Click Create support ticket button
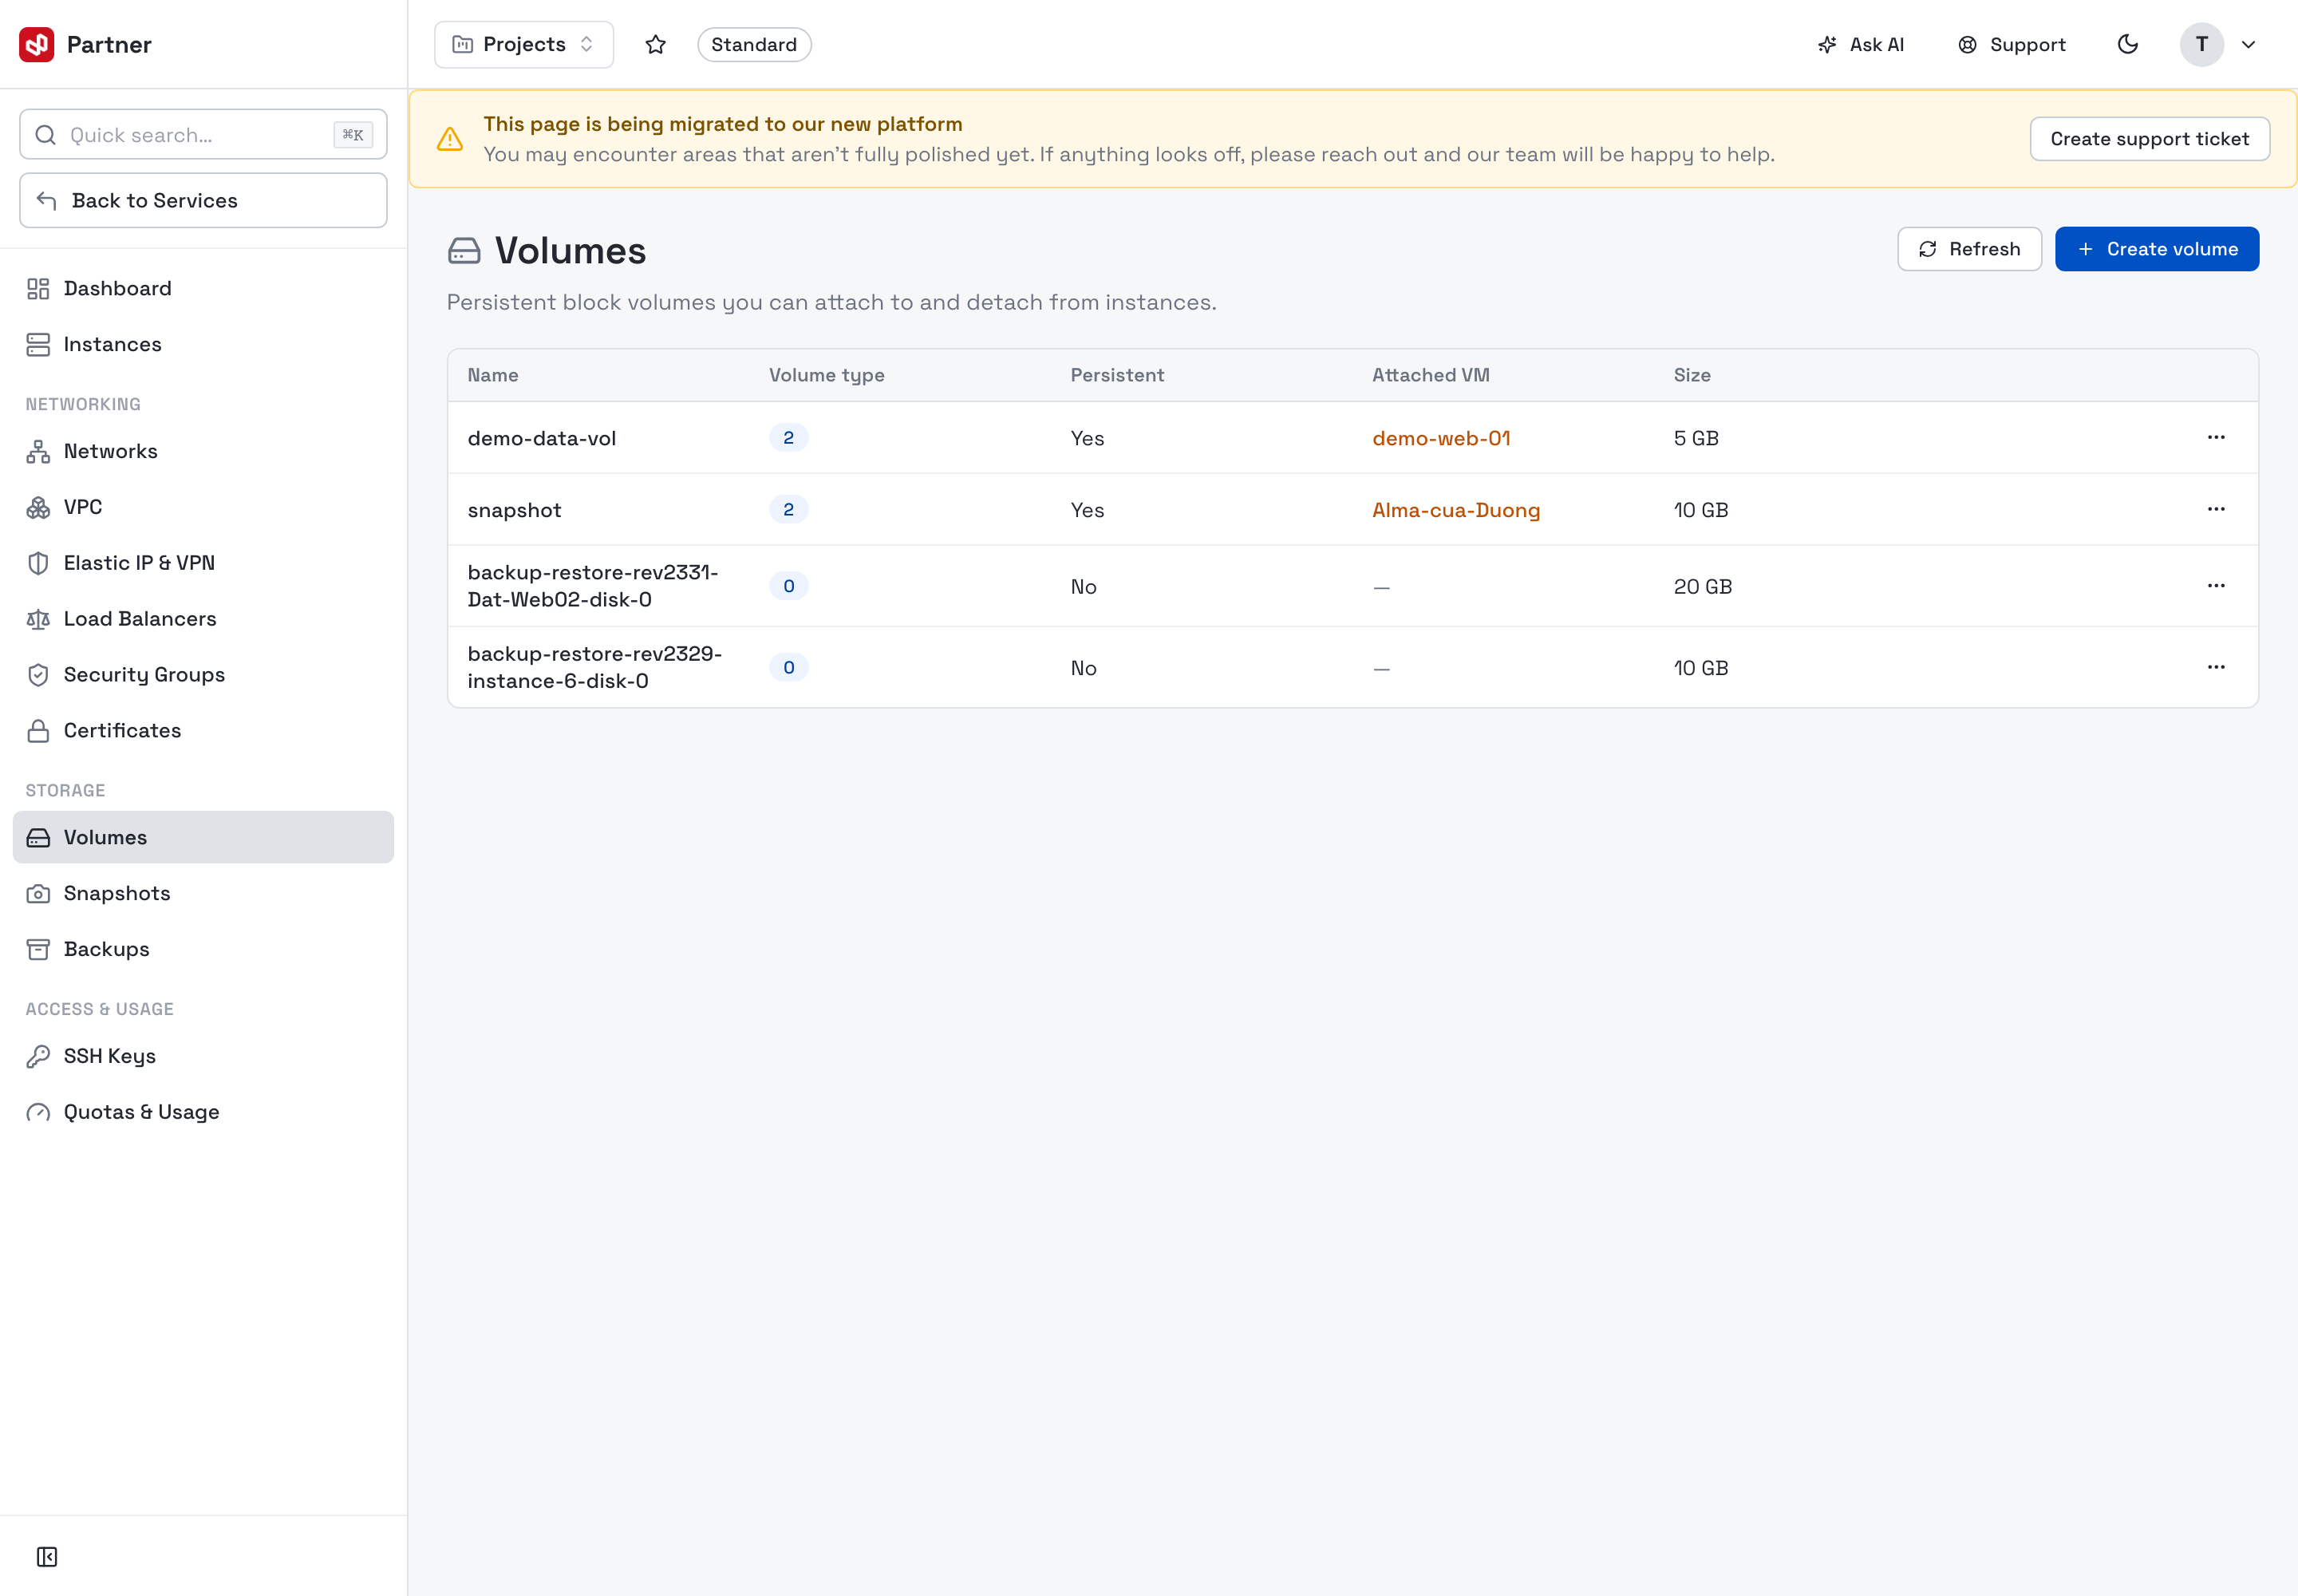 [x=2149, y=139]
